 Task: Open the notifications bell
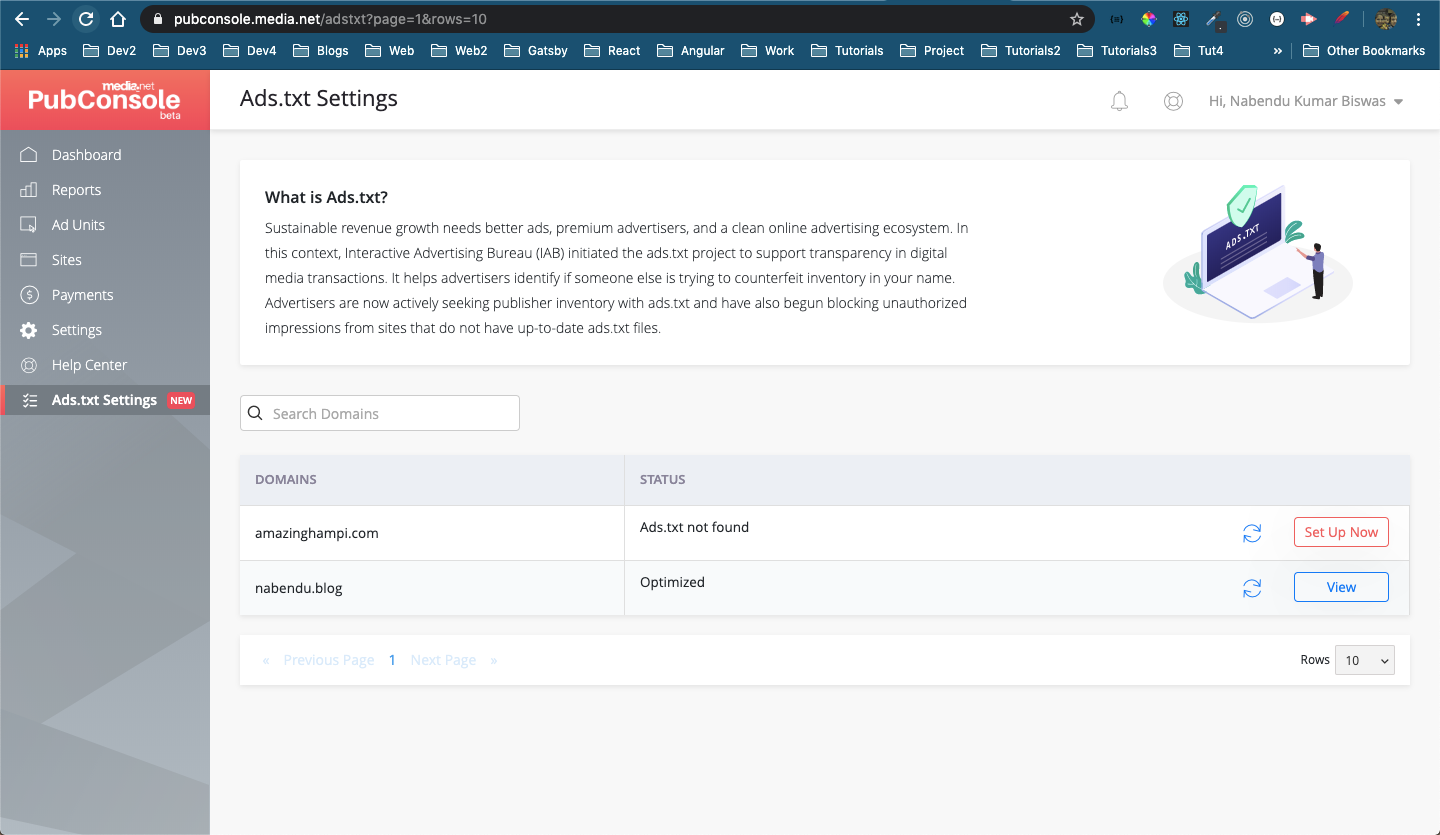1119,101
